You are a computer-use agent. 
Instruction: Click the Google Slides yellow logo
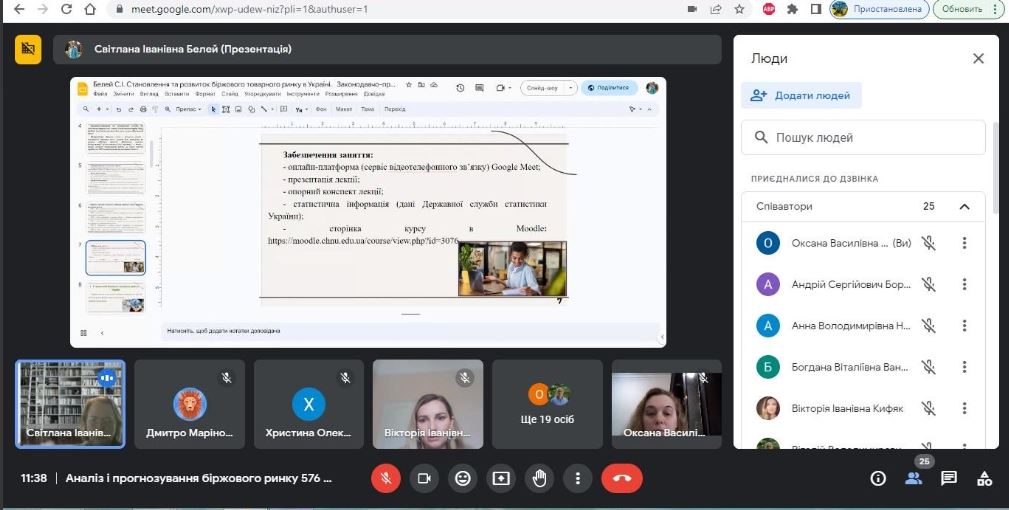(82, 89)
